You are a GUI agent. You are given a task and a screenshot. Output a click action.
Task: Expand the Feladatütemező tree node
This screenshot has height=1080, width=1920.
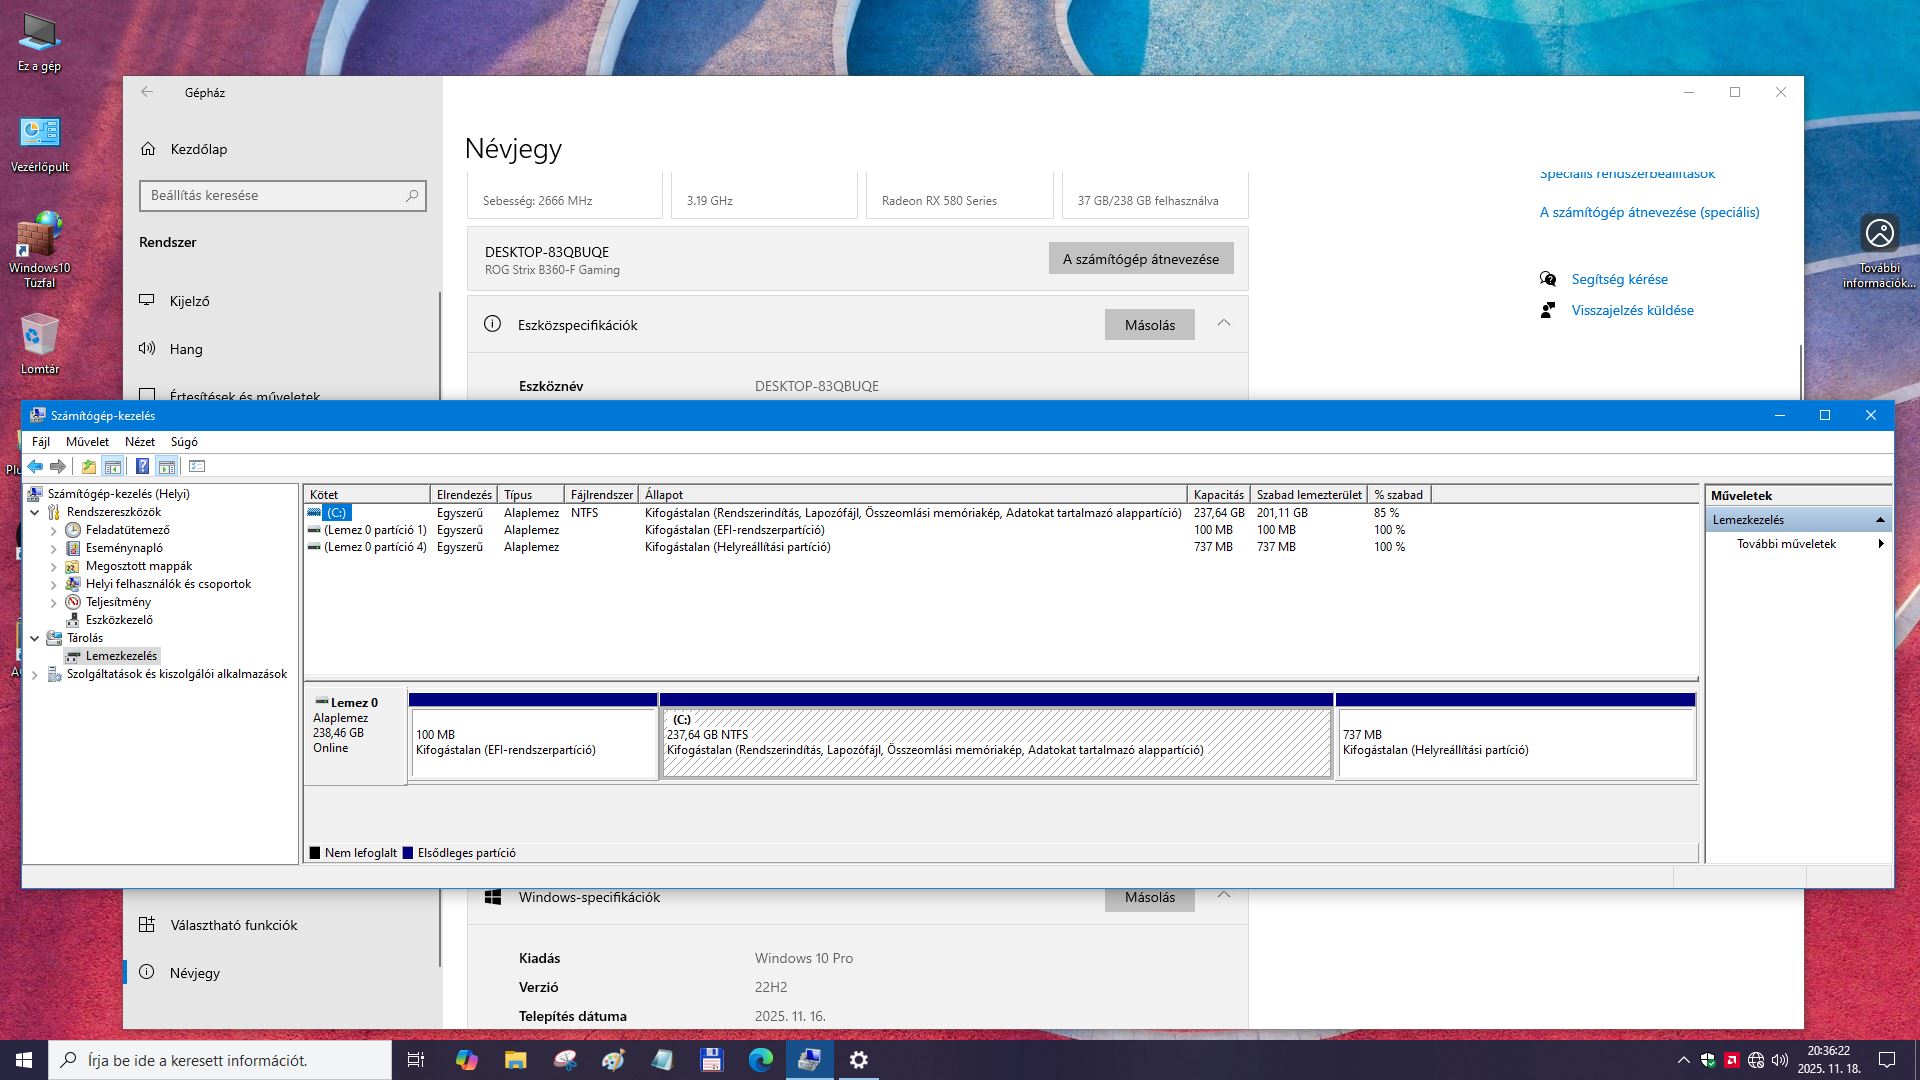54,530
